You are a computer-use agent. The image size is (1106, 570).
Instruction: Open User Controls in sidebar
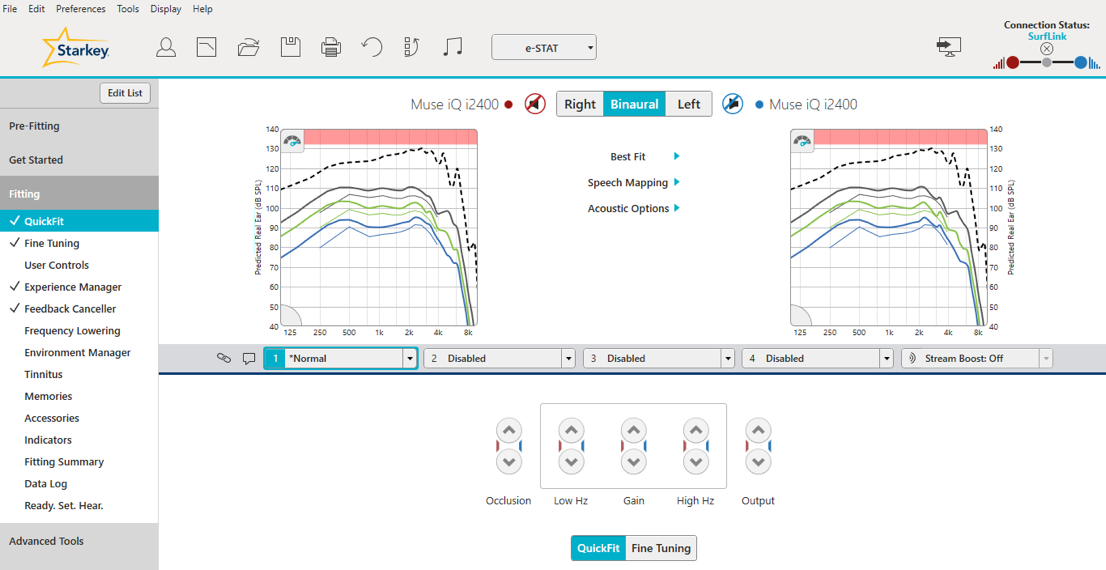pos(79,265)
